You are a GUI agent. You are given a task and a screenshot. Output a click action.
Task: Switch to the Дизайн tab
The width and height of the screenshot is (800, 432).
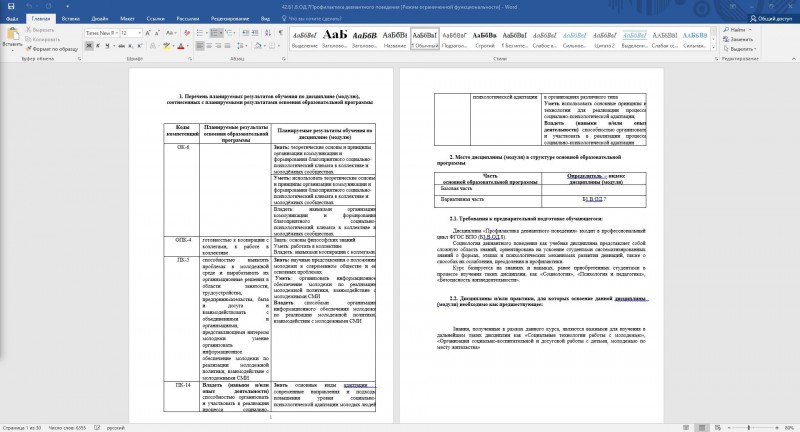(99, 19)
